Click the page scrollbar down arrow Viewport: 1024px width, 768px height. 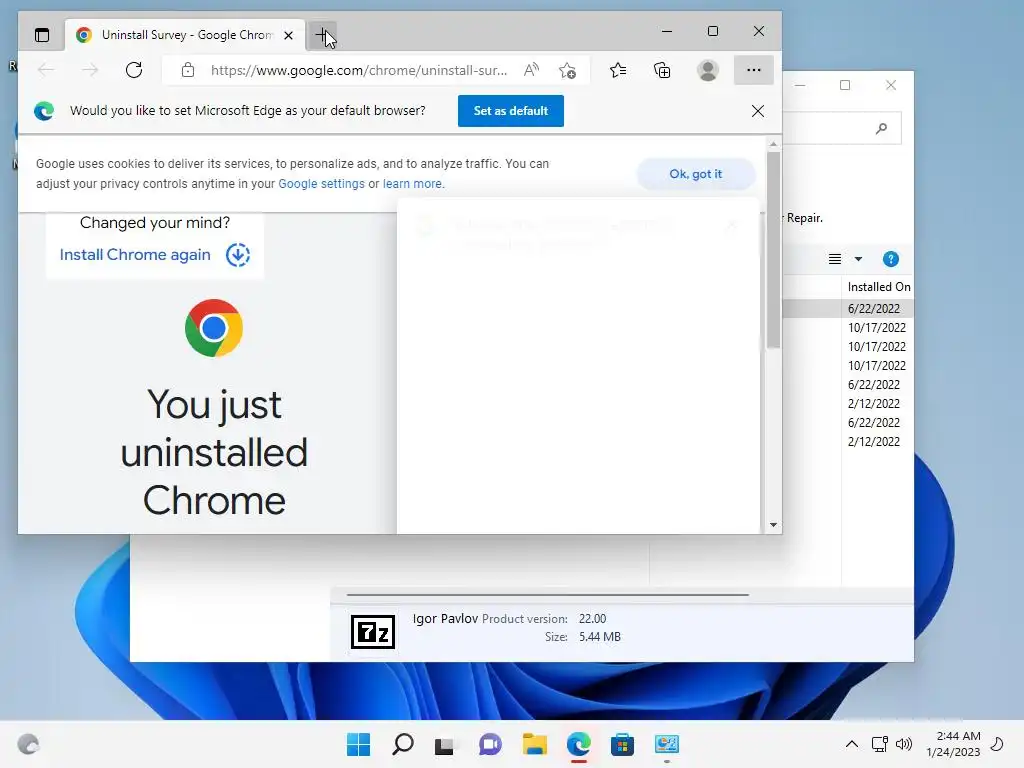point(773,525)
